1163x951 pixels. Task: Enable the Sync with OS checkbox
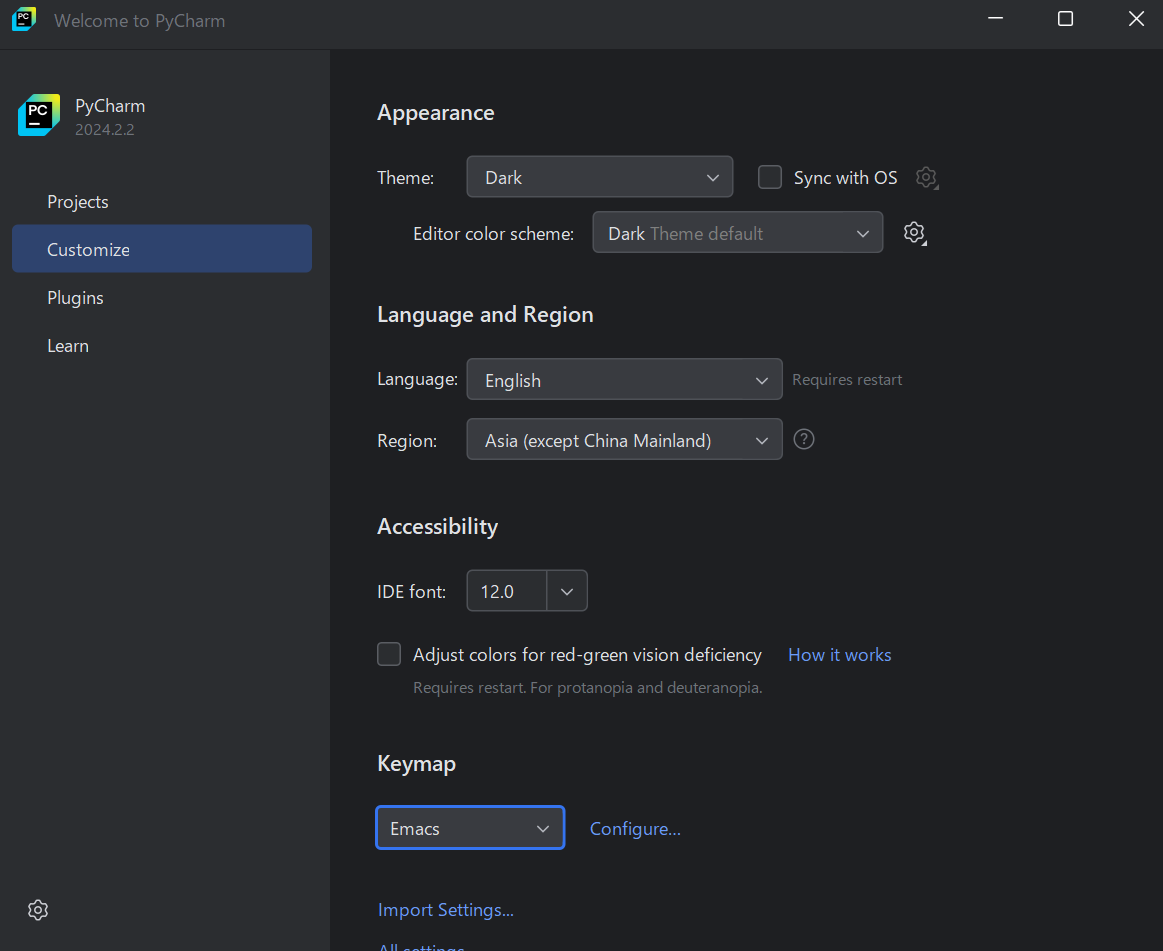pyautogui.click(x=770, y=177)
